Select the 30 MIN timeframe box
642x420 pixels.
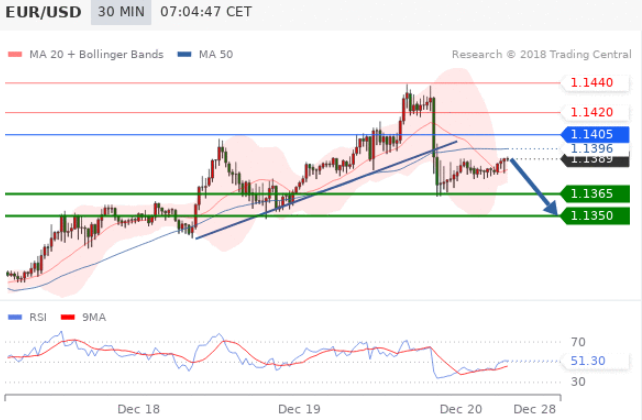click(x=119, y=14)
